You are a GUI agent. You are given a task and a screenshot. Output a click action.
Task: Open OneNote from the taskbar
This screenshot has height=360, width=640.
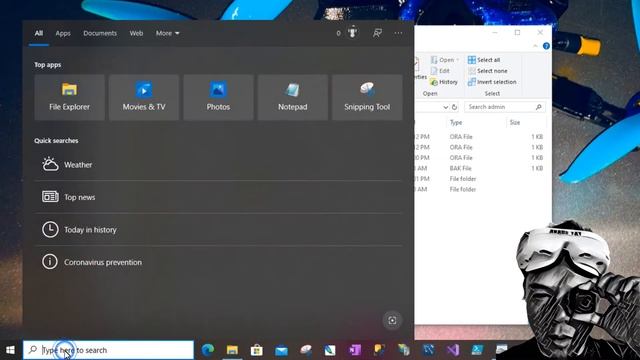[355, 350]
